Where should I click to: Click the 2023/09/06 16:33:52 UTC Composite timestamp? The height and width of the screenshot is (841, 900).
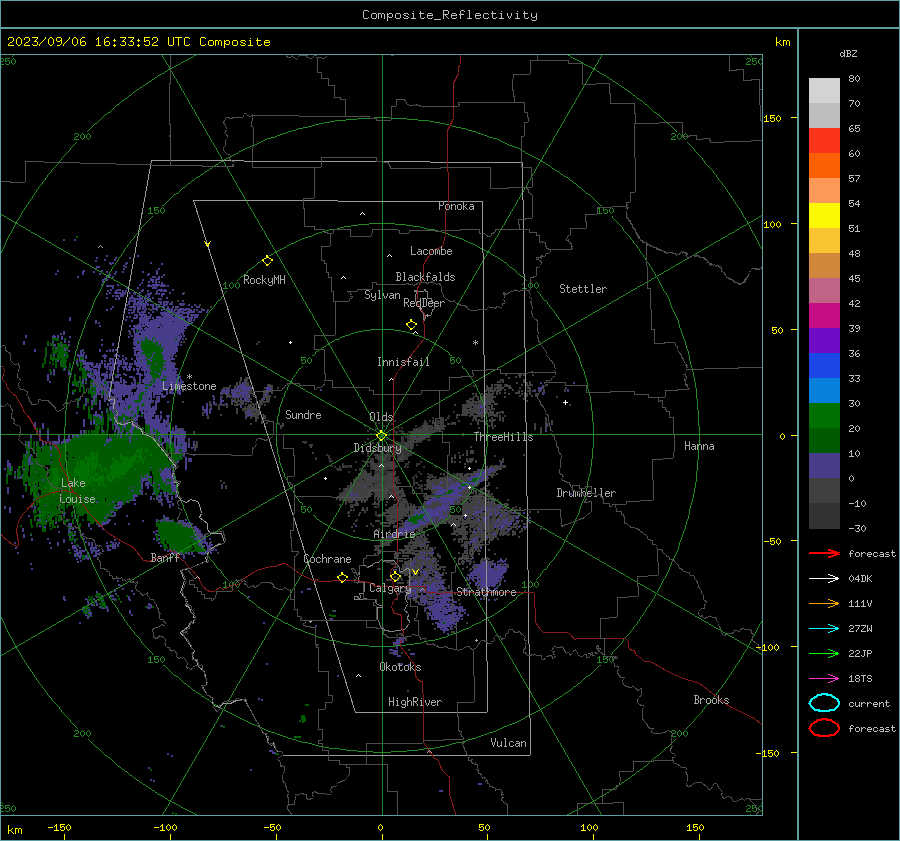click(x=138, y=42)
